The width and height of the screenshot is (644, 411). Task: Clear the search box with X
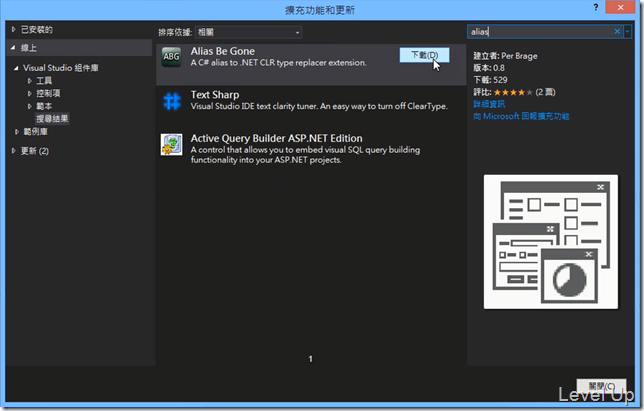tap(617, 31)
